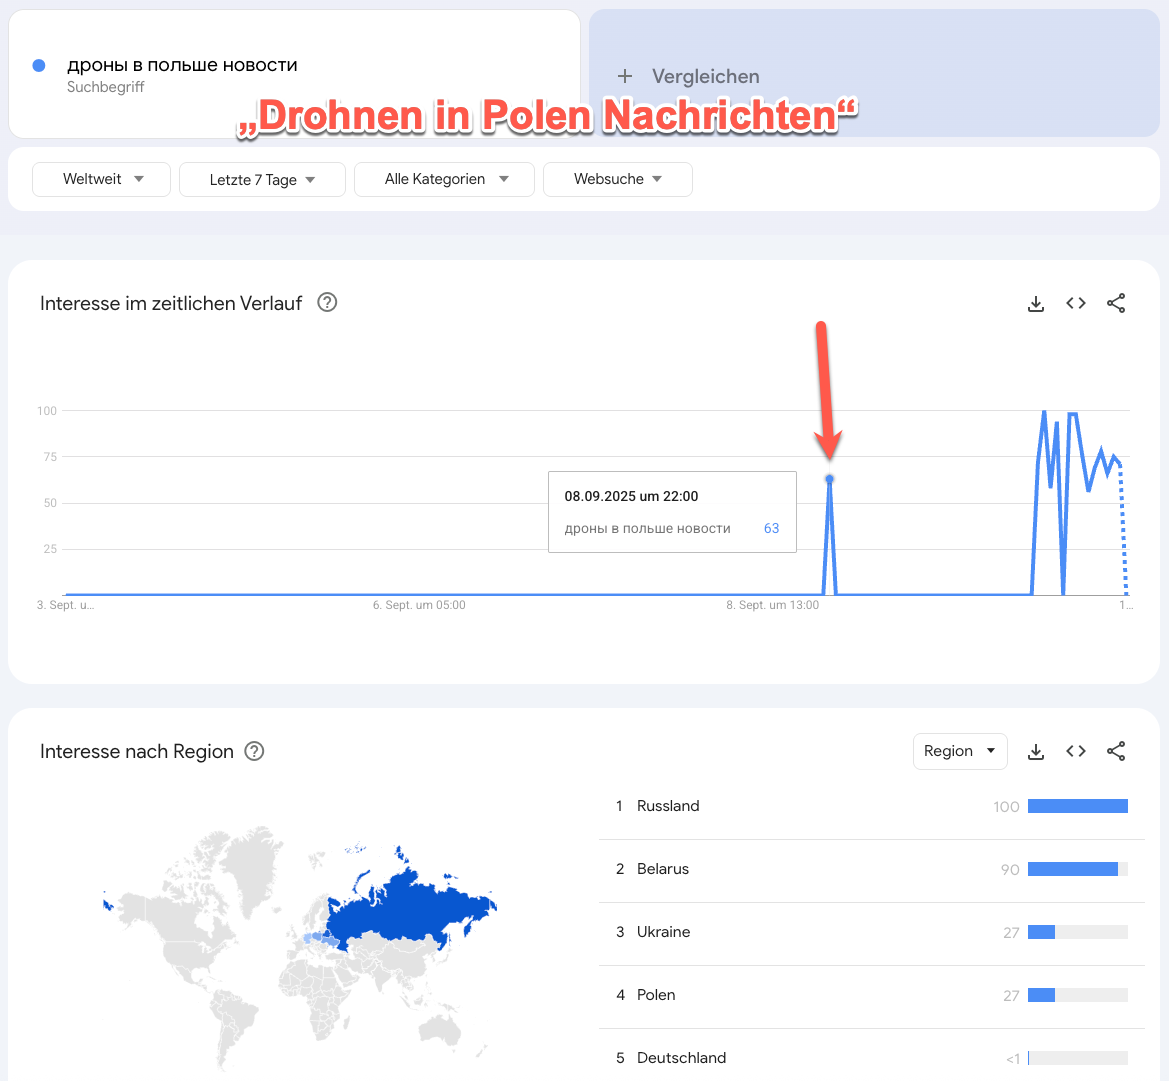The image size is (1169, 1081).
Task: Click the 8 September data point on chart
Action: [x=830, y=480]
